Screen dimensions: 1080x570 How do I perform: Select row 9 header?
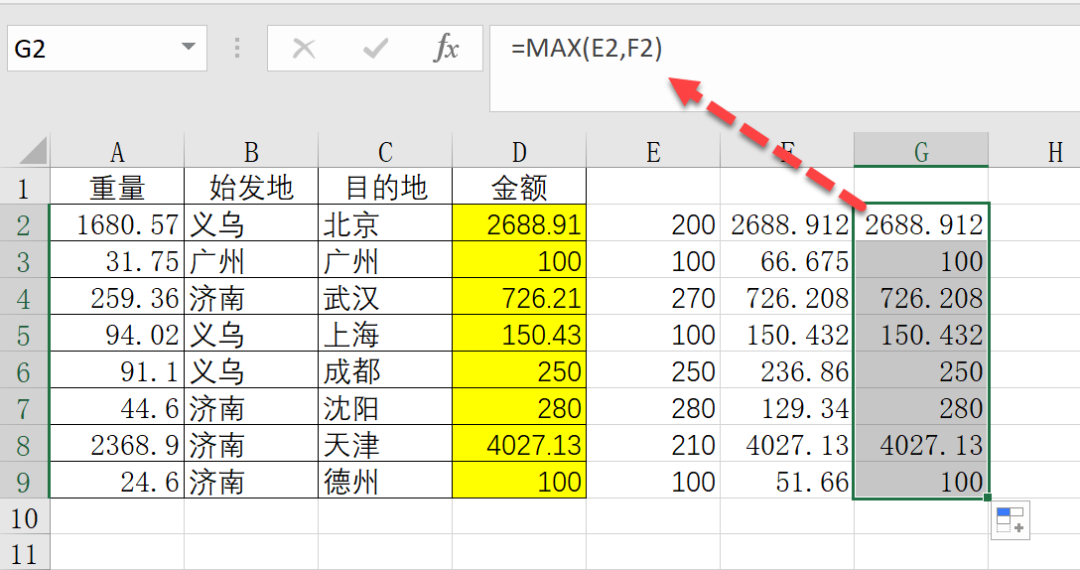[24, 481]
